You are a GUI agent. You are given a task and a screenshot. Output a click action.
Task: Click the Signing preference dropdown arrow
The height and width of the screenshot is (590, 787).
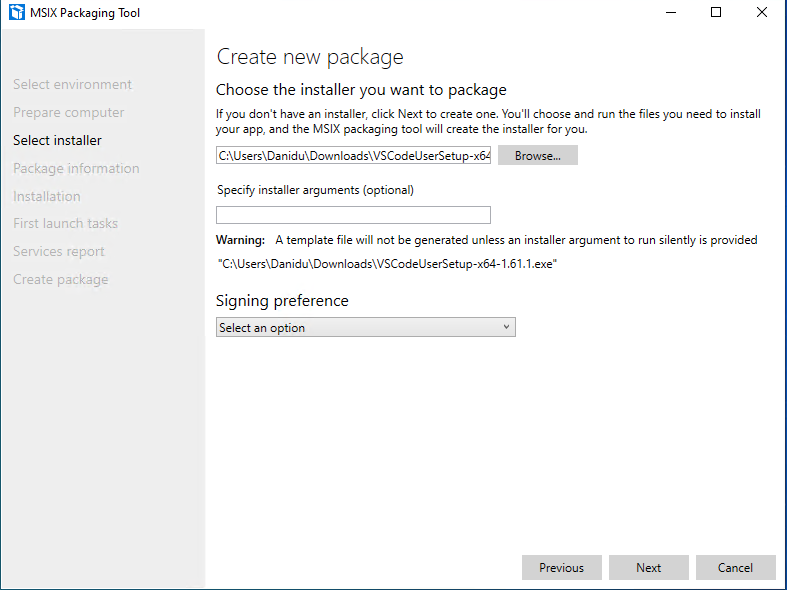click(506, 327)
